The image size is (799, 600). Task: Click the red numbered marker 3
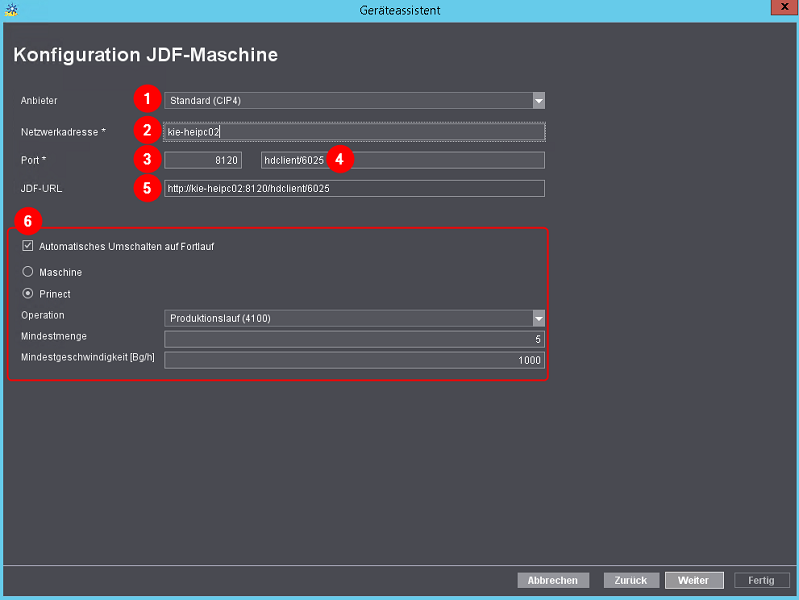[x=147, y=159]
